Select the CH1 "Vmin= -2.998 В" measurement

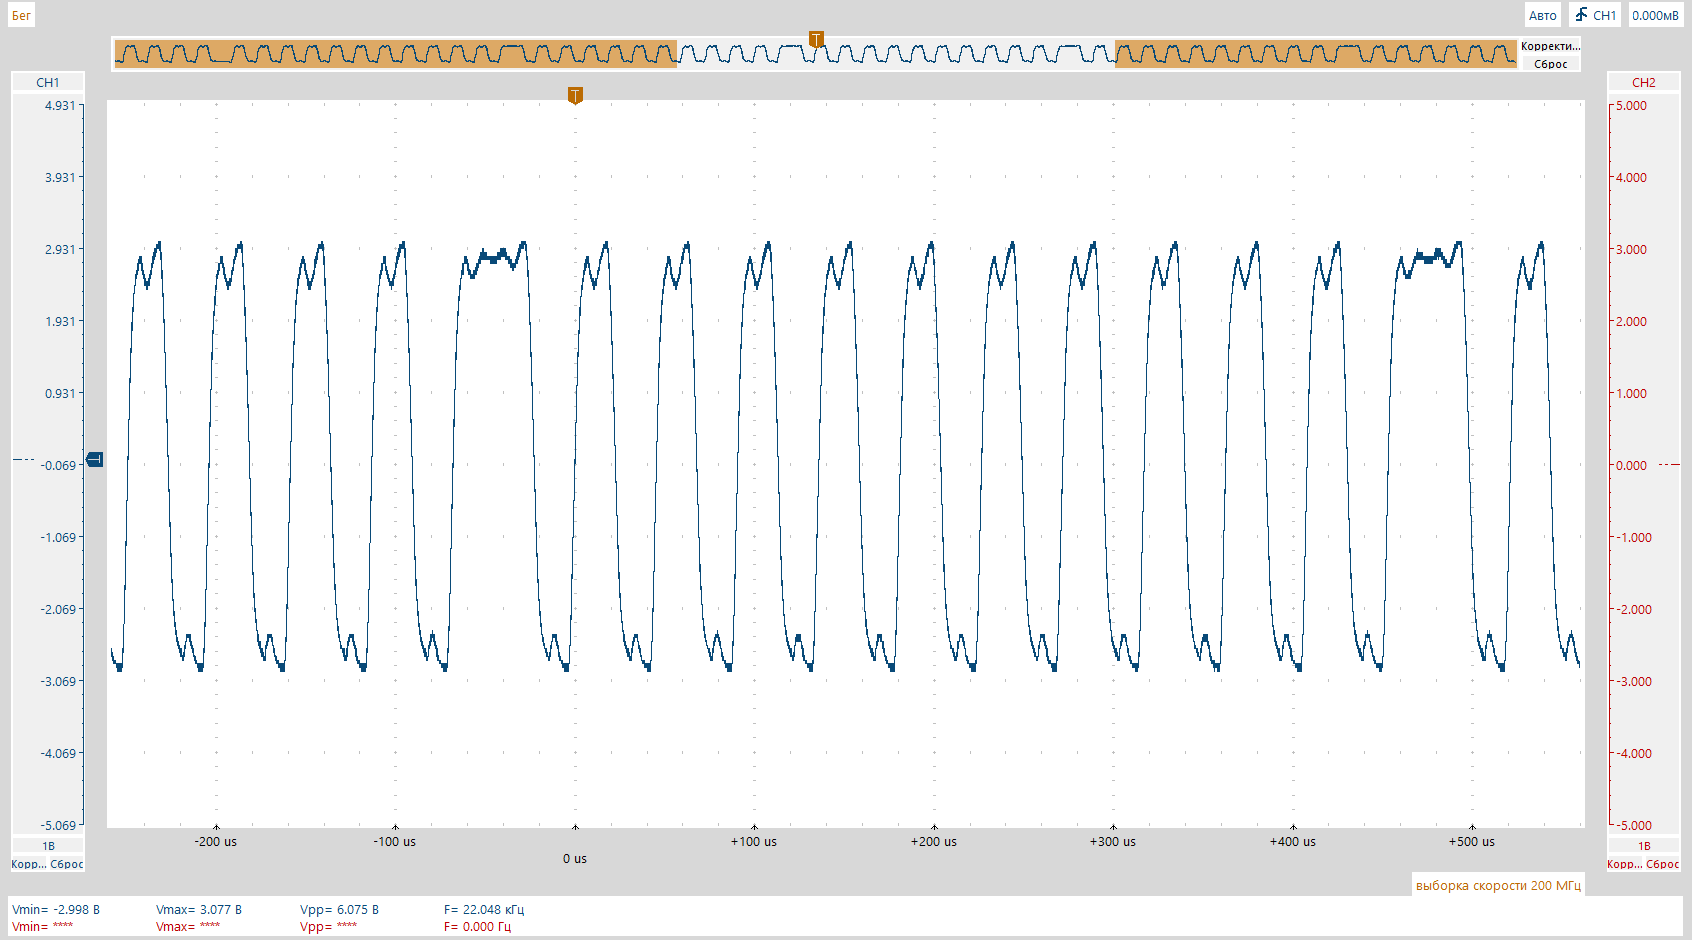[x=56, y=909]
